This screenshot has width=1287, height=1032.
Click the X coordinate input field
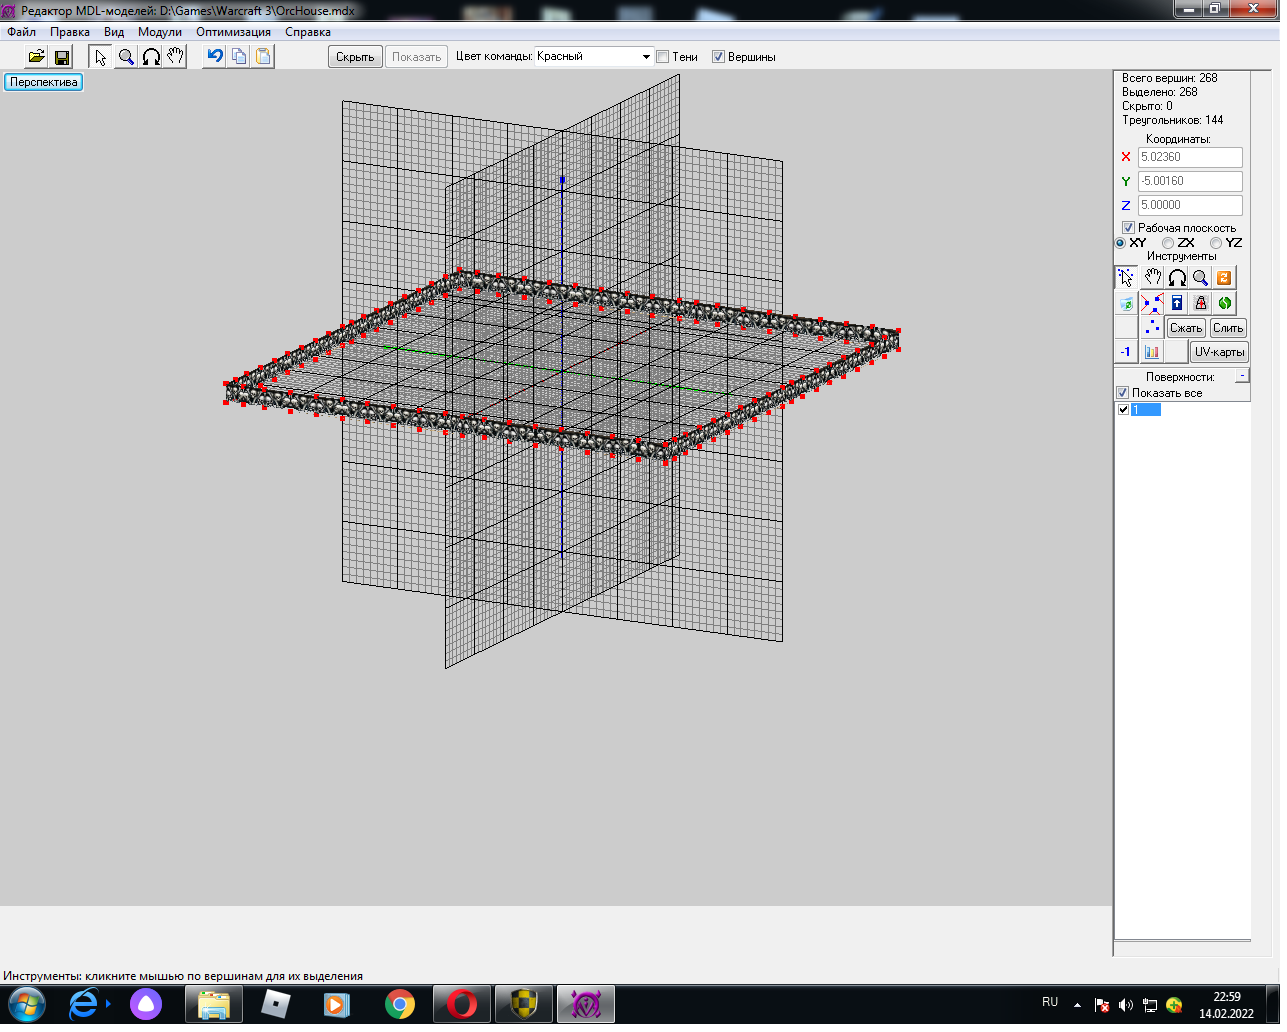tap(1190, 157)
